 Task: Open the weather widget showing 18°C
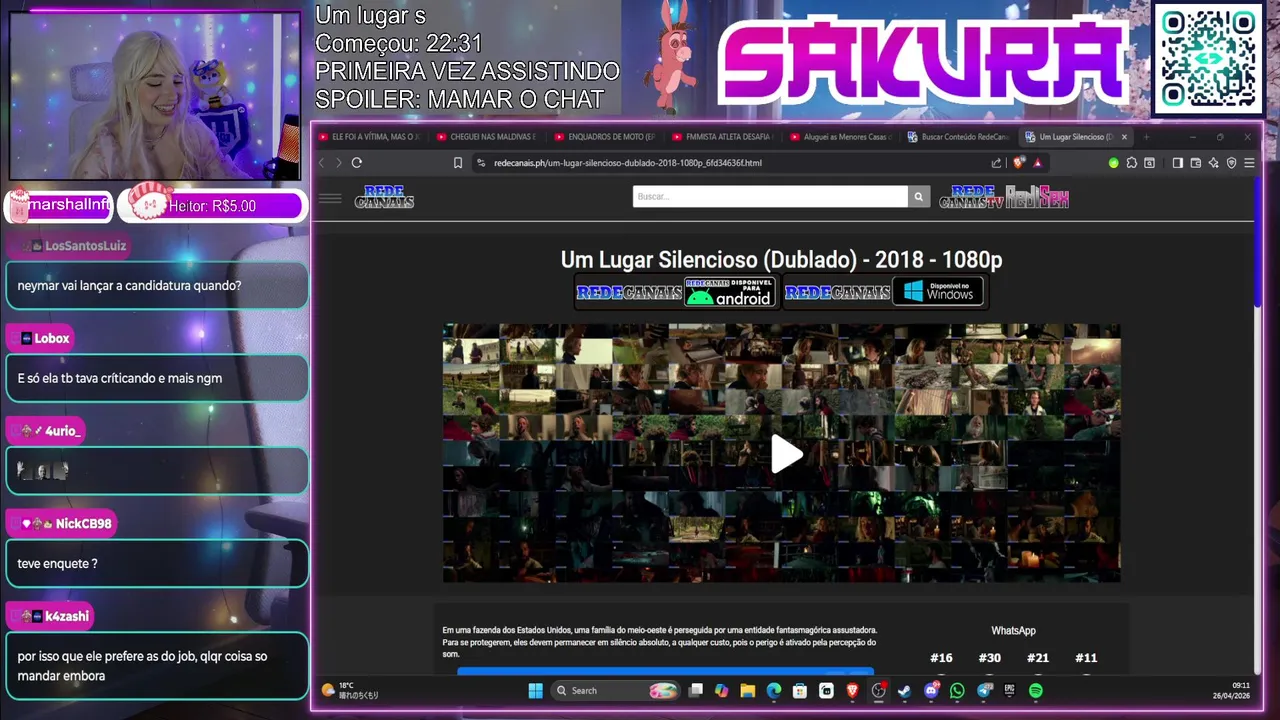pos(350,690)
